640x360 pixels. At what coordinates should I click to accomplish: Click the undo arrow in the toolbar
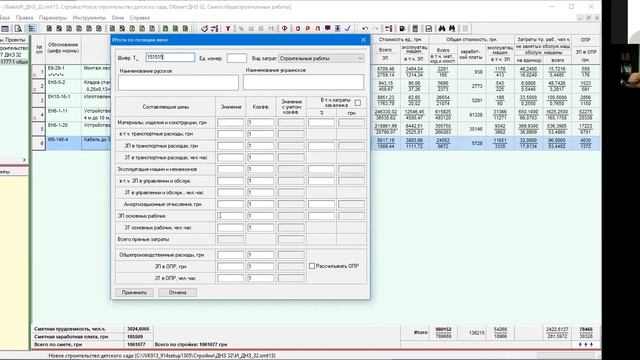(365, 28)
